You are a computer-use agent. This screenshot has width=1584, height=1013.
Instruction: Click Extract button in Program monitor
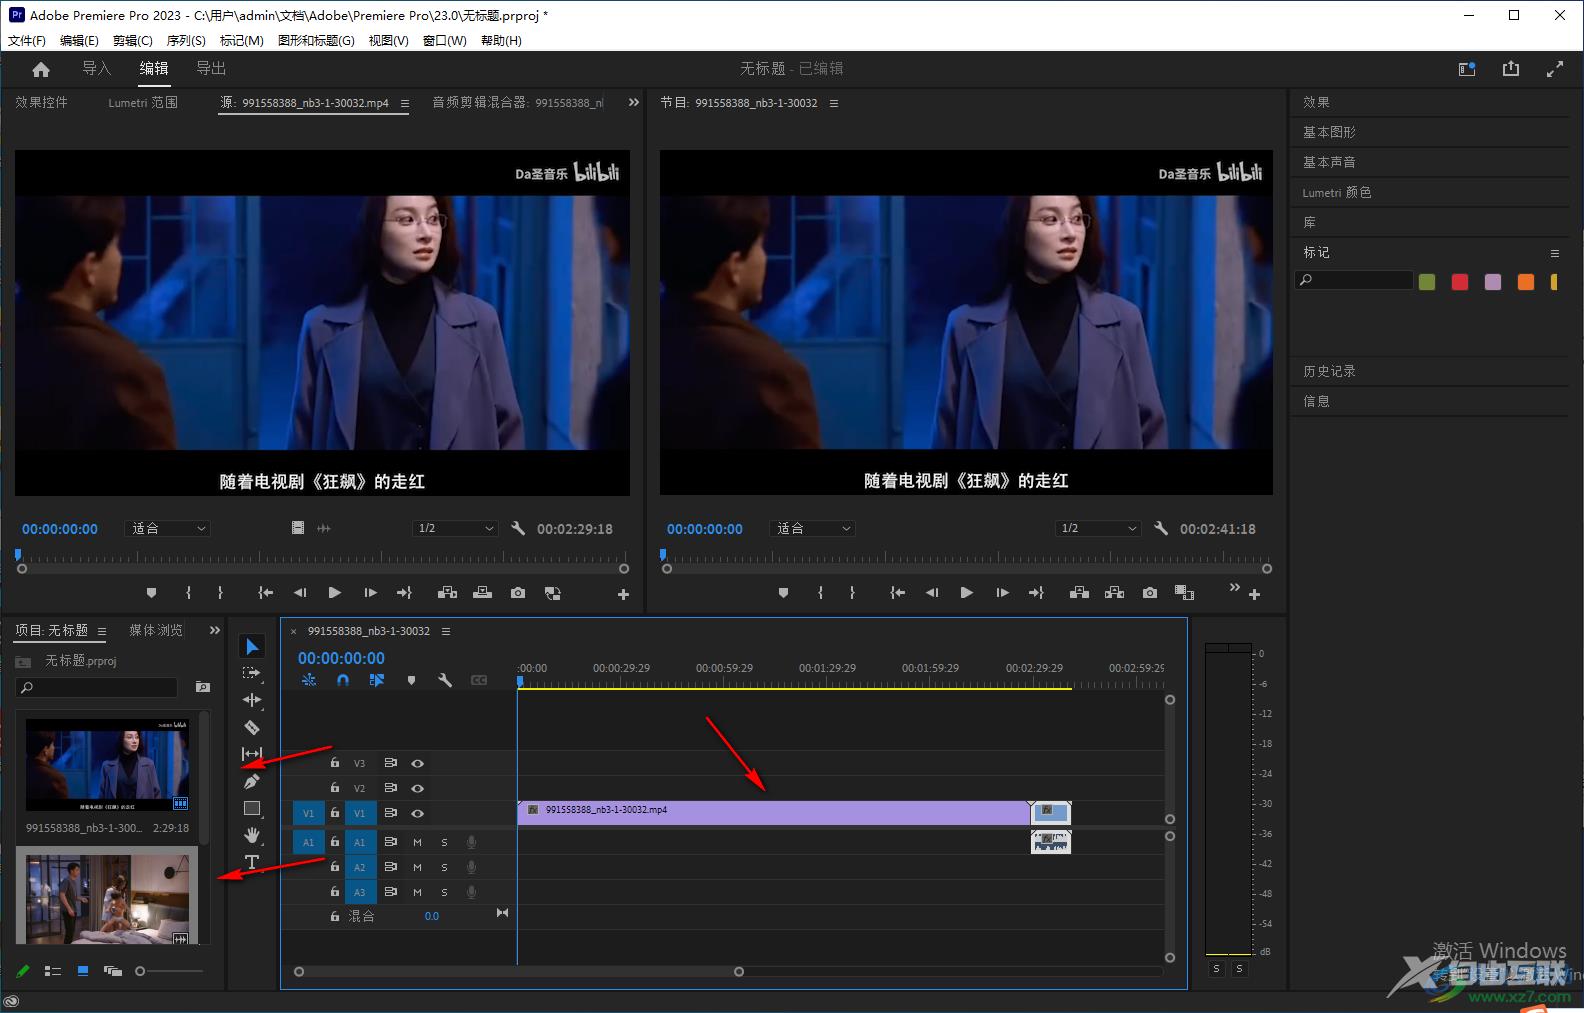coord(1114,593)
